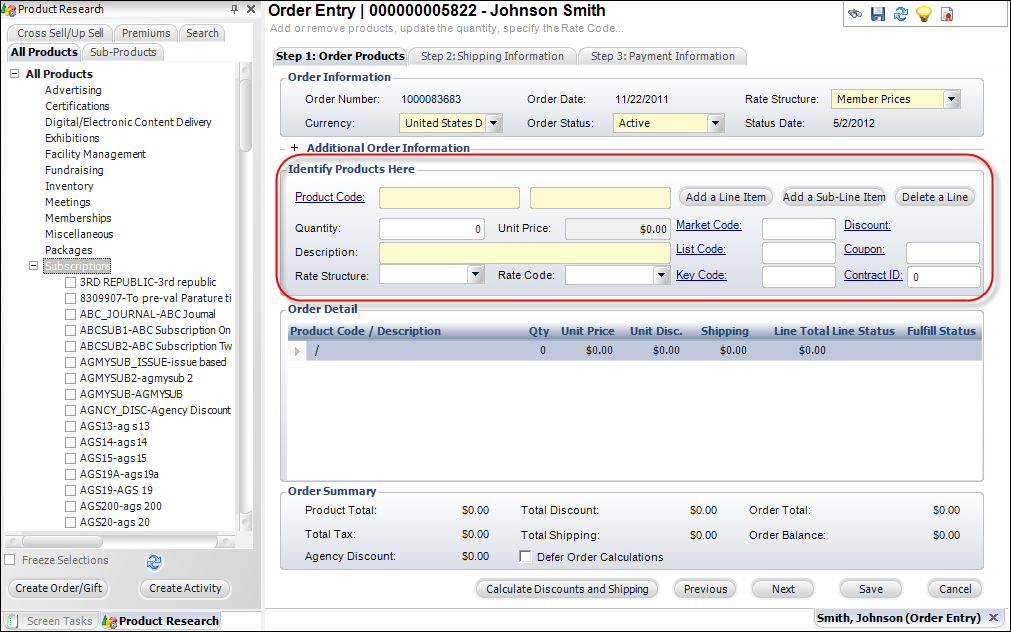Open the Order Status dropdown

pos(715,124)
